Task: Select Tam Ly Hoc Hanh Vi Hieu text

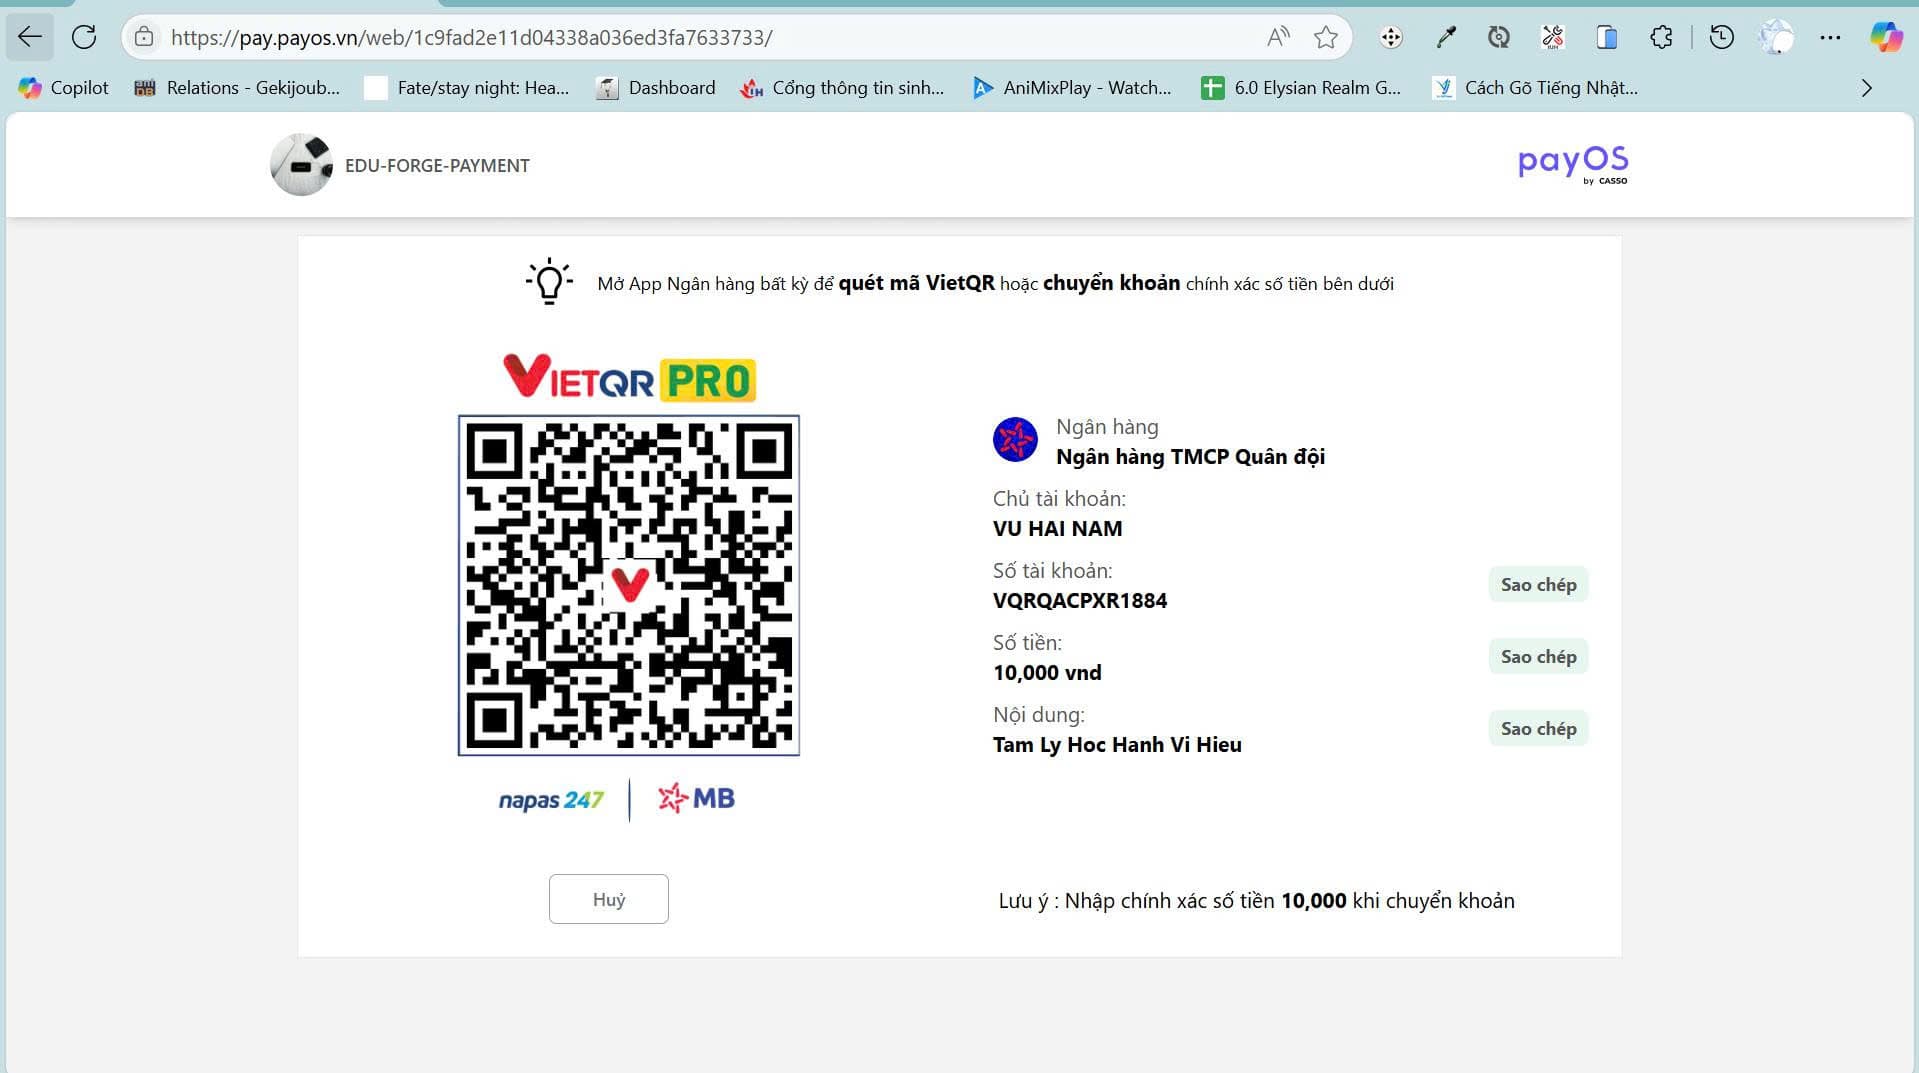Action: [1117, 745]
